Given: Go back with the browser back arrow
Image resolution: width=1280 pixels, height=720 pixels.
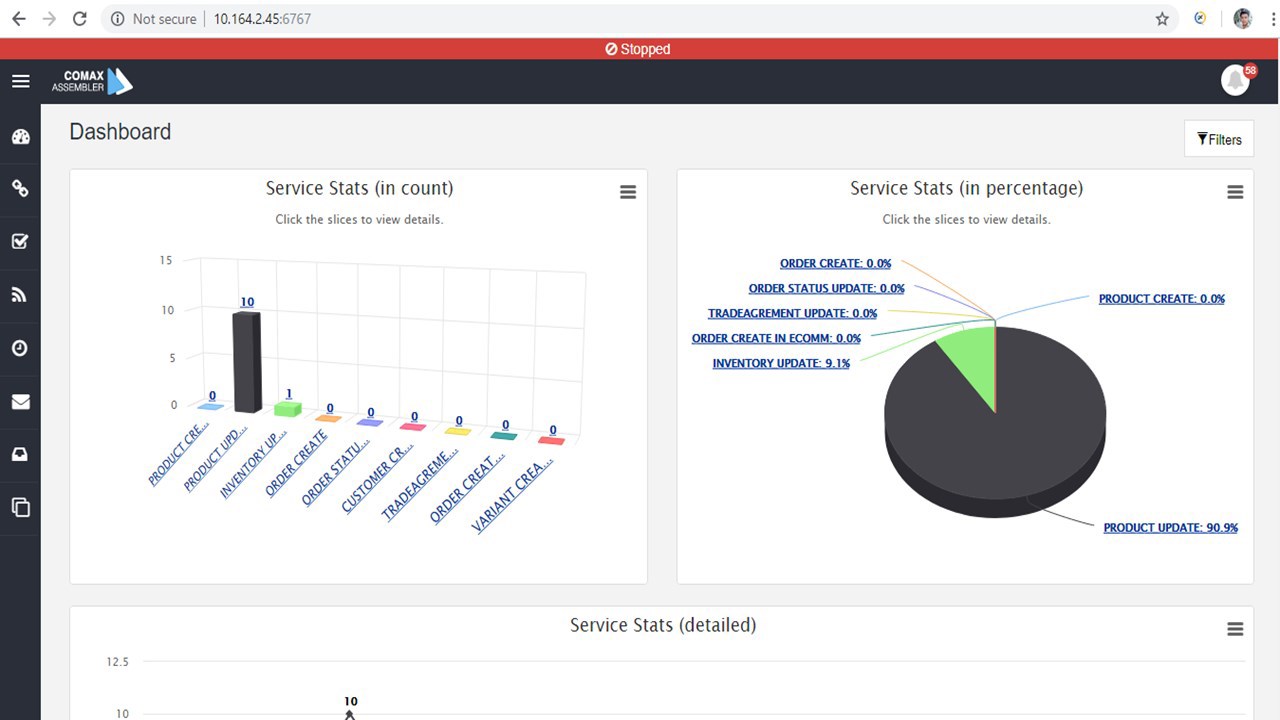Looking at the screenshot, I should (x=18, y=18).
